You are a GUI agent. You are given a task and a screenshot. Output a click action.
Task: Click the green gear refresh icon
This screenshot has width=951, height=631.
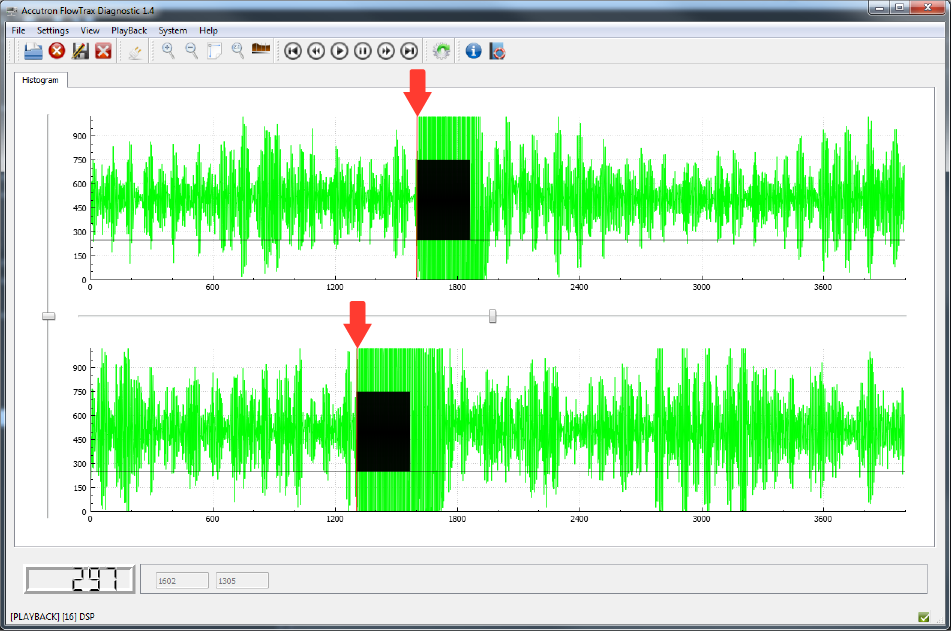point(441,51)
